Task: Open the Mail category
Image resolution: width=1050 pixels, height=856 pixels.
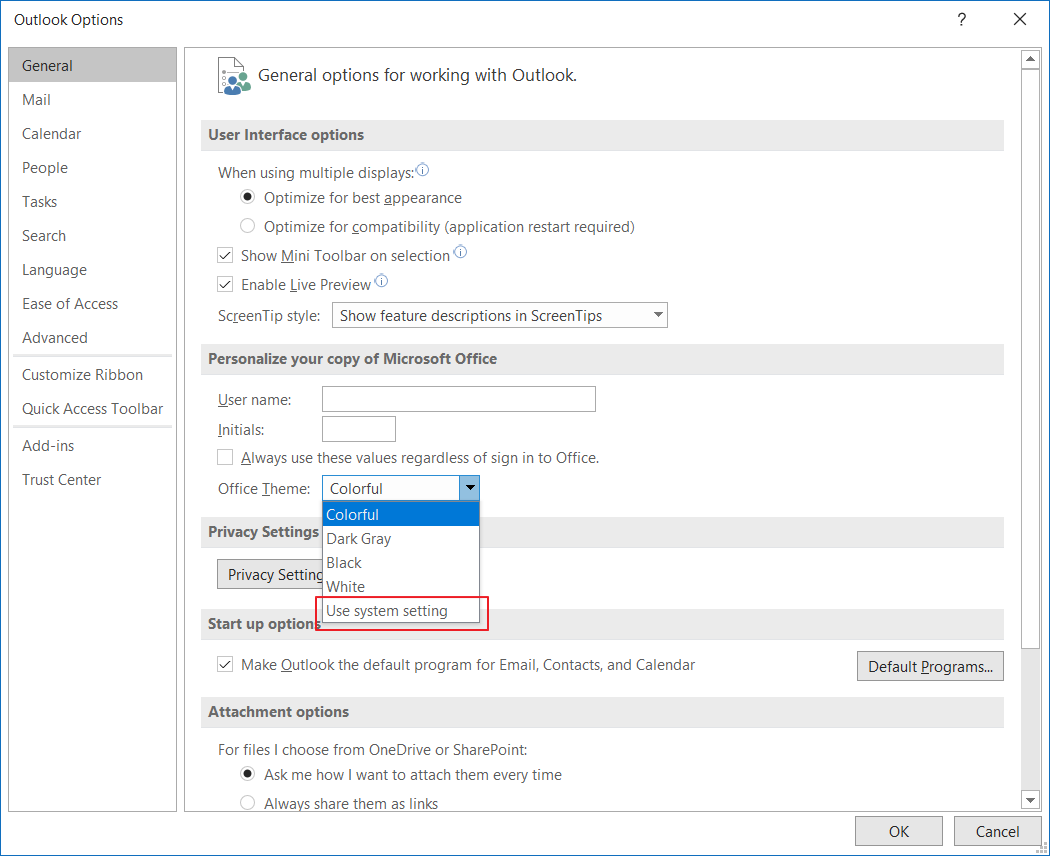Action: click(x=92, y=100)
